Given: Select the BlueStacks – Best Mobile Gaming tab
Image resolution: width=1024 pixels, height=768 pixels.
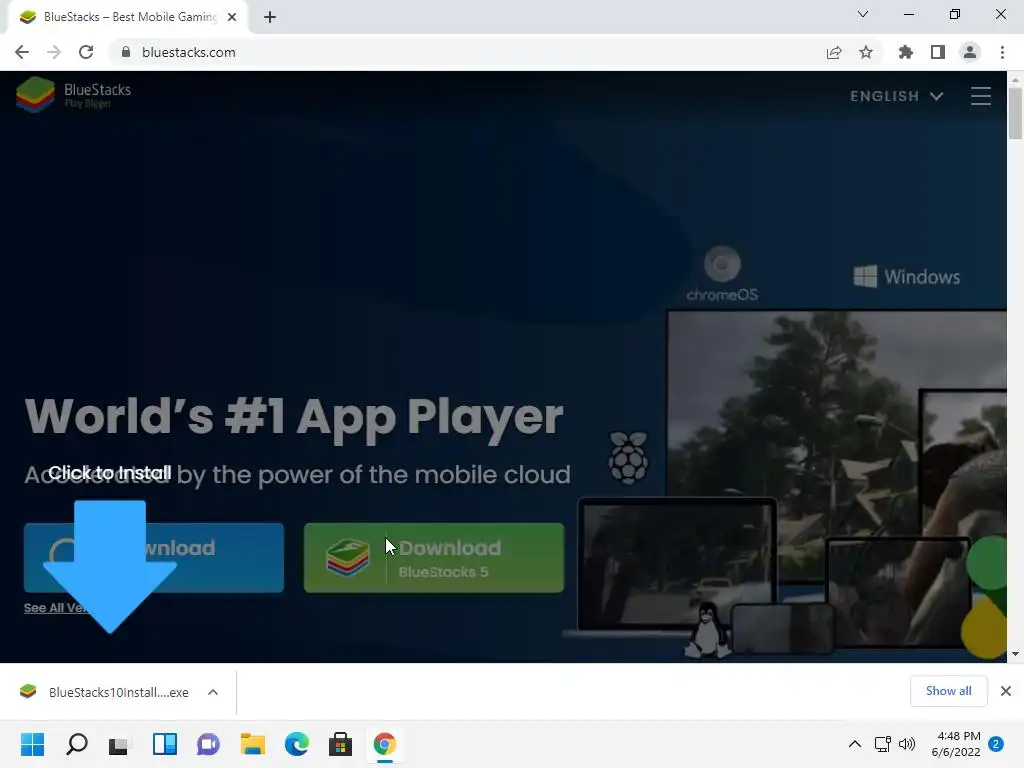Looking at the screenshot, I should click(x=127, y=17).
